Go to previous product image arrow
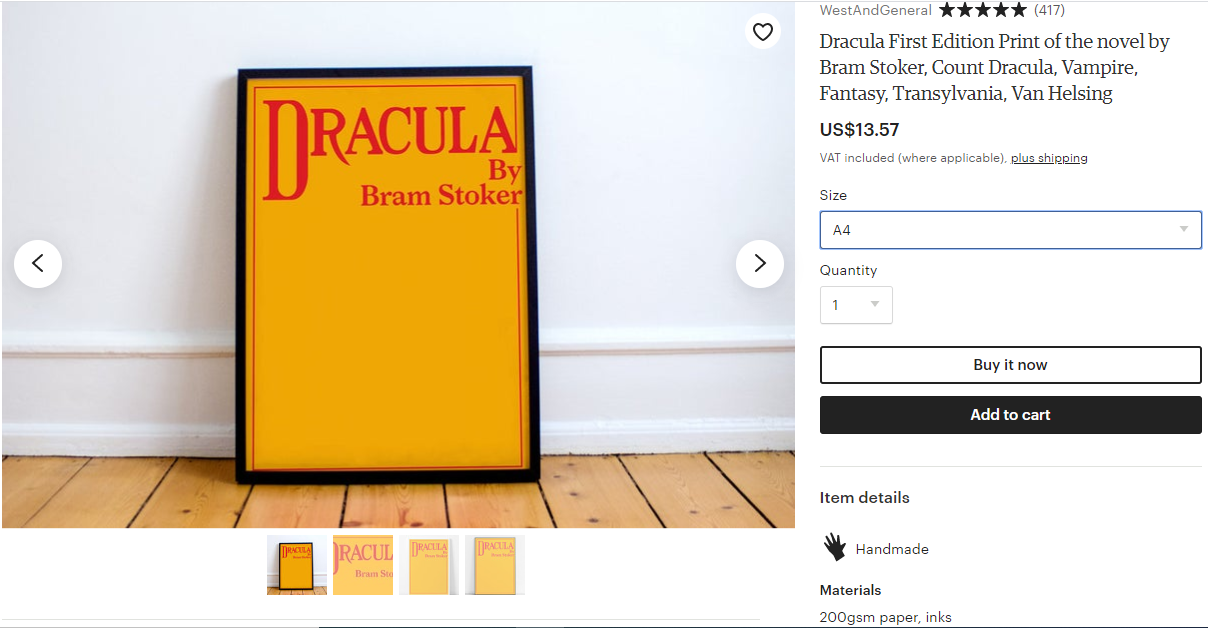The width and height of the screenshot is (1208, 628). (x=38, y=264)
